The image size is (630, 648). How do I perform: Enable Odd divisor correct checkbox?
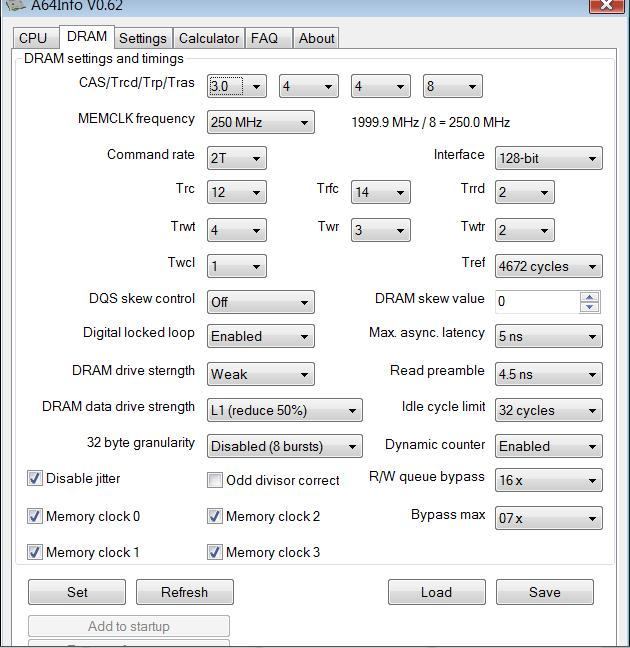click(x=215, y=480)
